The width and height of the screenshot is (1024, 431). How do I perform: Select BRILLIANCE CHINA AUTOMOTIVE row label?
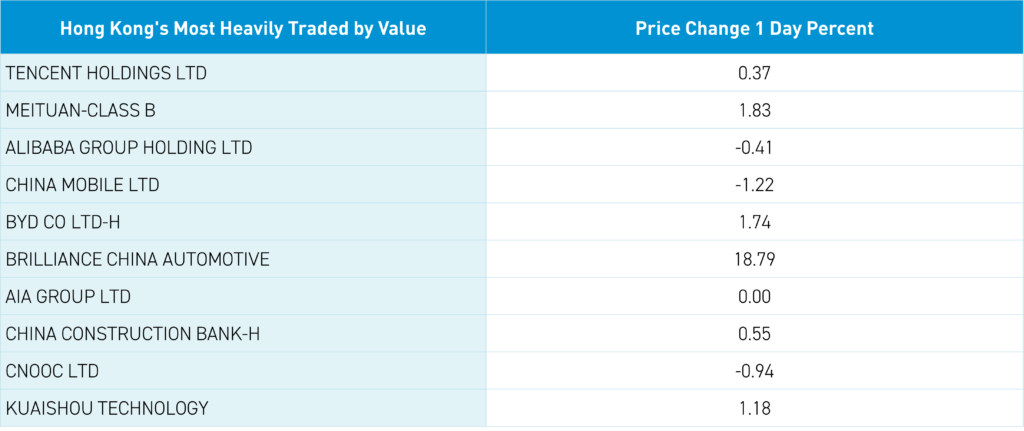pos(138,259)
